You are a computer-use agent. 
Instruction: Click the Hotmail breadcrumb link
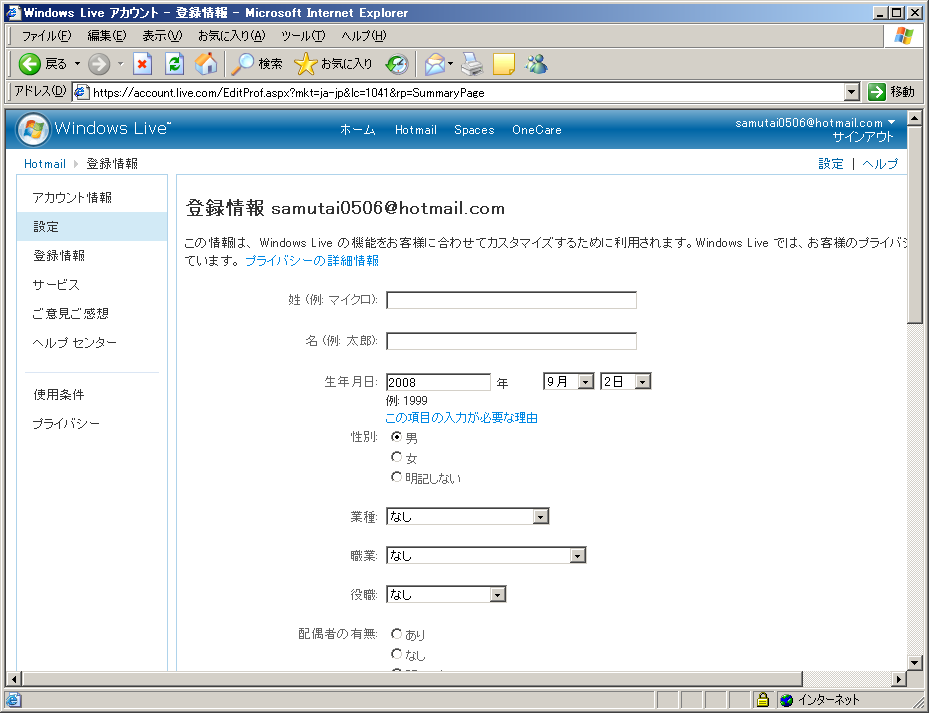45,164
